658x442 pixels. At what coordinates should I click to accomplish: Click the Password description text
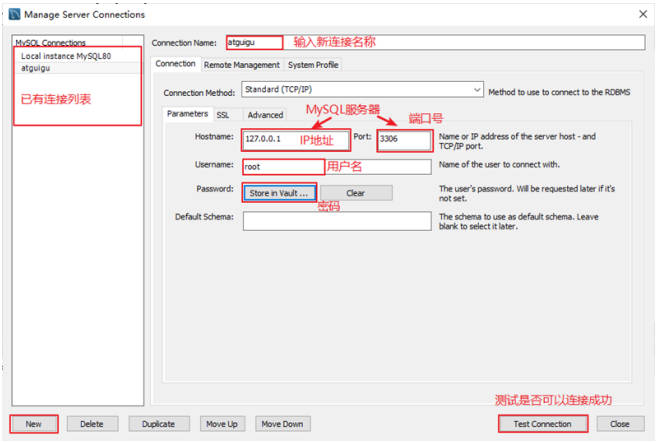(x=527, y=193)
